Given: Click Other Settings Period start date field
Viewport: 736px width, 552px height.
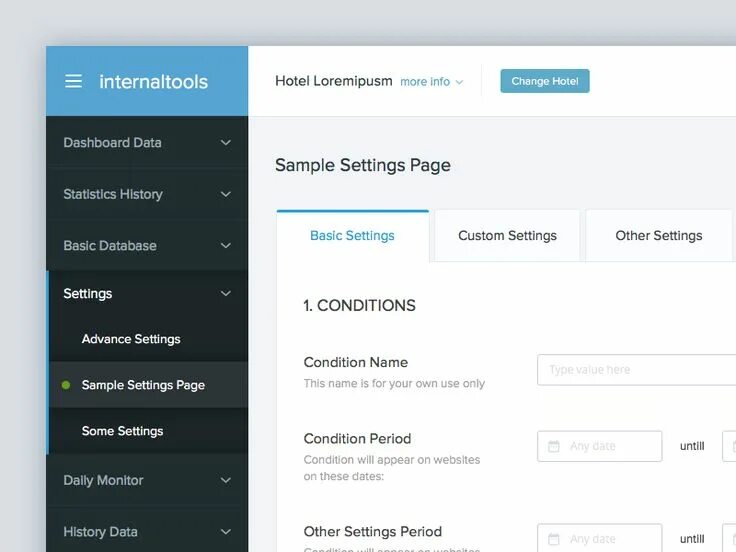Looking at the screenshot, I should coord(599,538).
